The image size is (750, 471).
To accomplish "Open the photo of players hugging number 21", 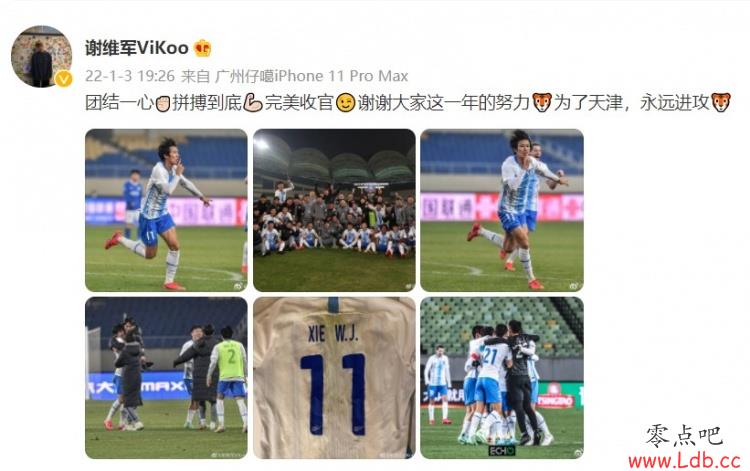I will click(502, 378).
